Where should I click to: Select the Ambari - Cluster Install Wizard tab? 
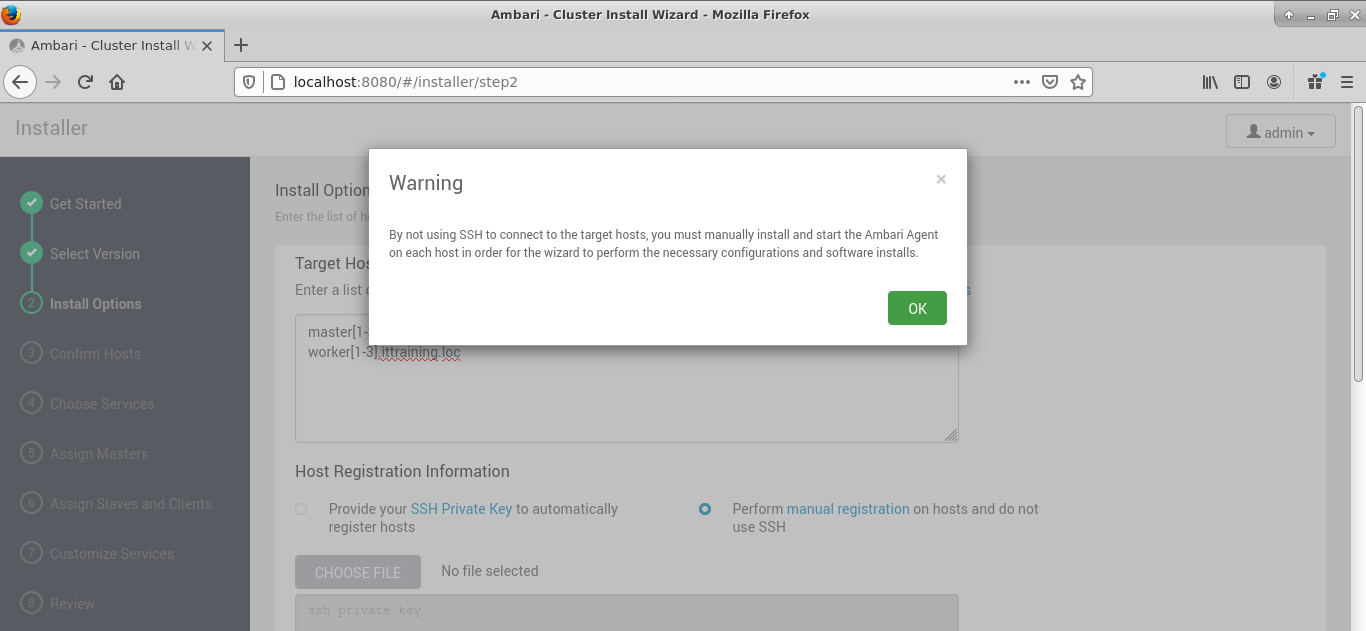(x=112, y=45)
